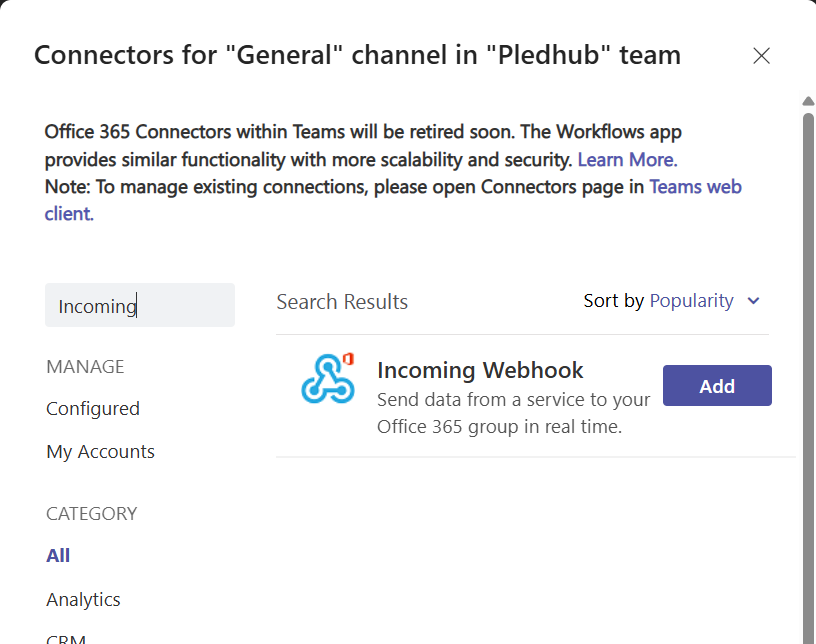
Task: Click the chevron next to Popularity
Action: (x=753, y=300)
